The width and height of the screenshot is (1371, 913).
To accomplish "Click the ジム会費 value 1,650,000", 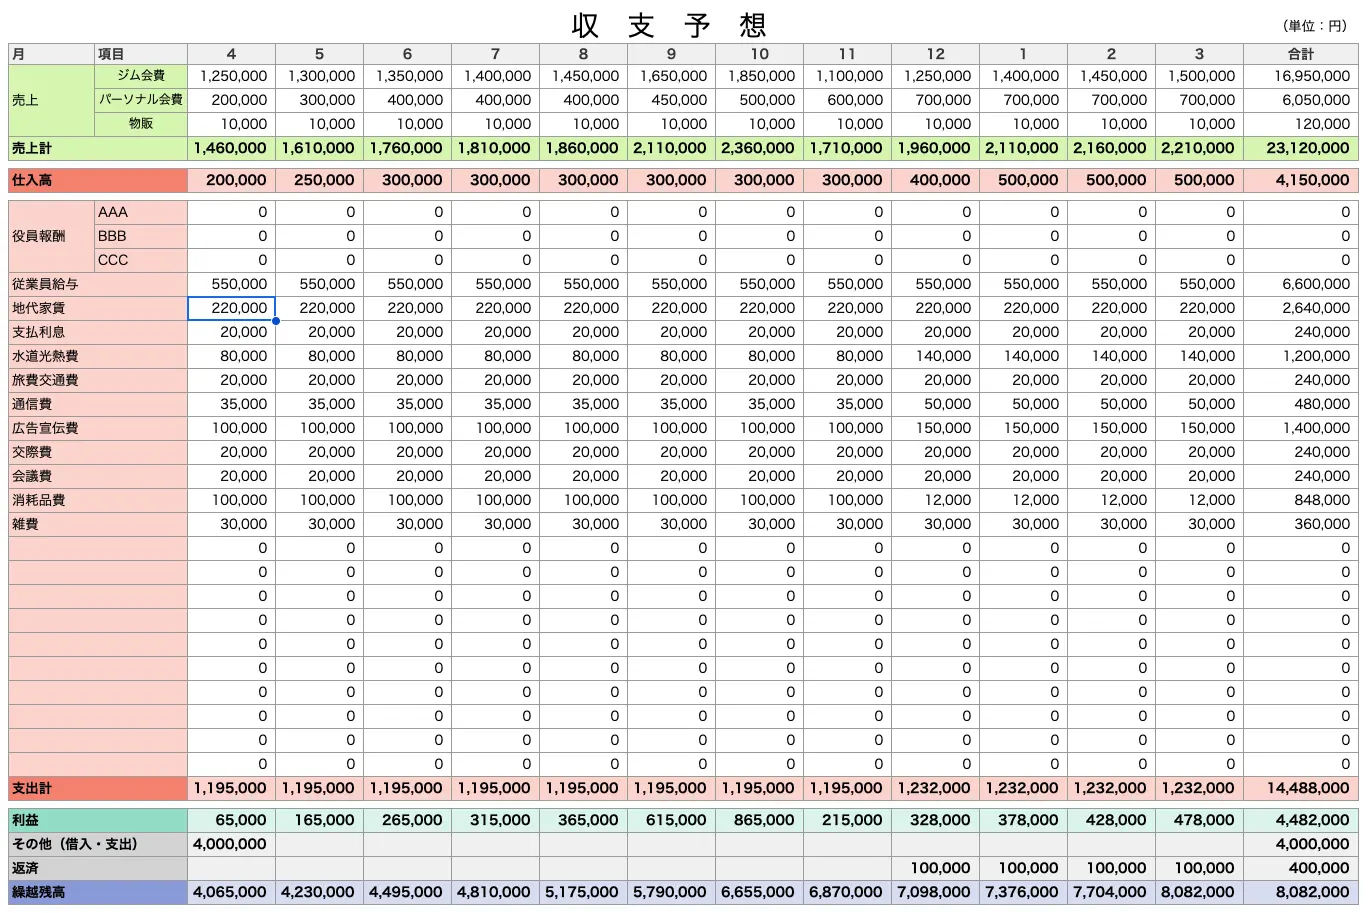I will pos(671,76).
